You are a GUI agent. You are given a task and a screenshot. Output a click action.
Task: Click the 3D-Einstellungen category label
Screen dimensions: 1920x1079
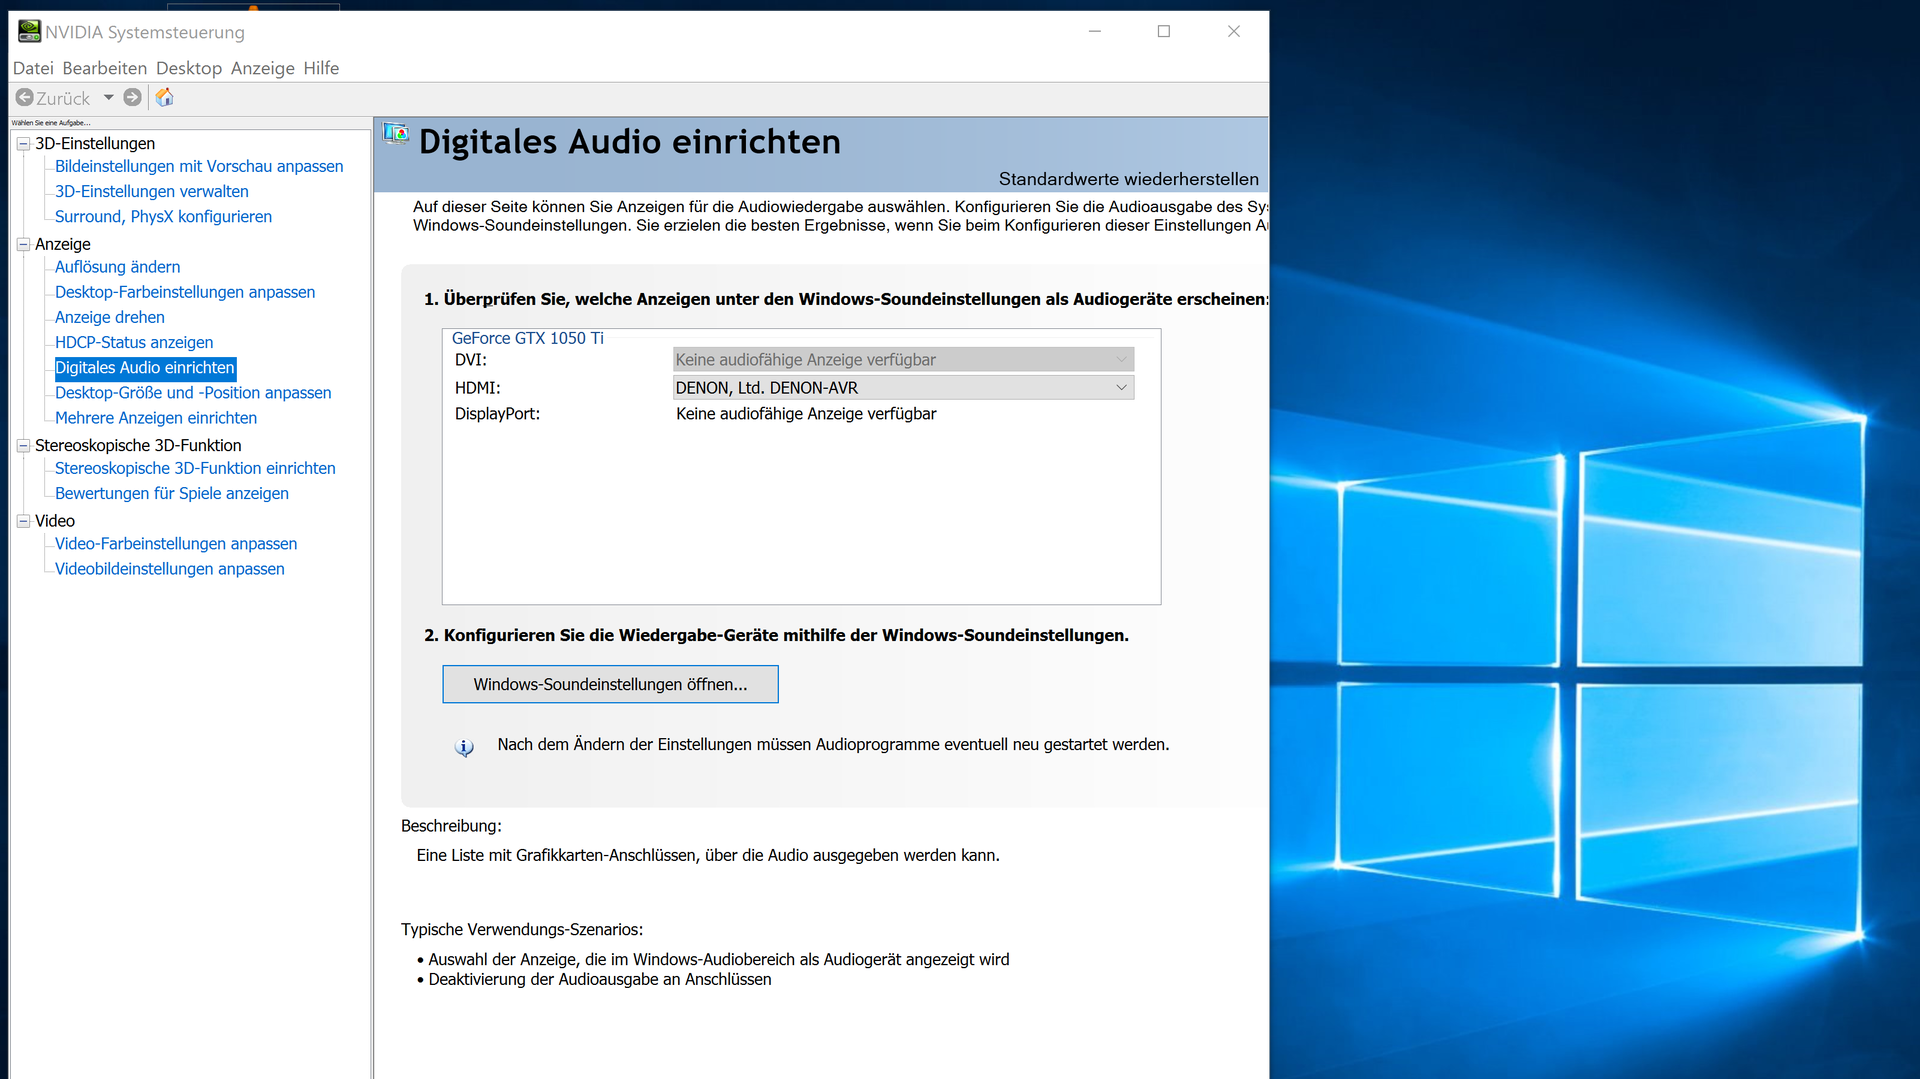[95, 144]
